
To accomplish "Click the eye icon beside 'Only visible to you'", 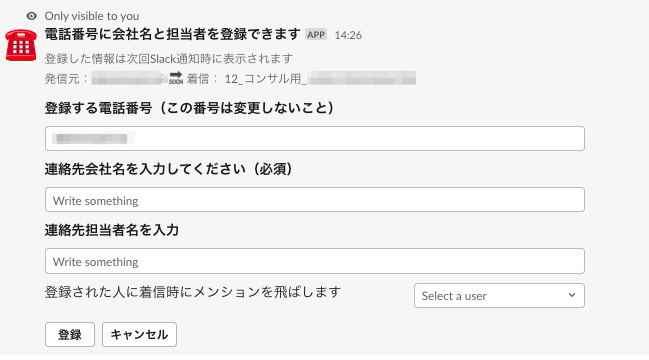I will pos(31,16).
